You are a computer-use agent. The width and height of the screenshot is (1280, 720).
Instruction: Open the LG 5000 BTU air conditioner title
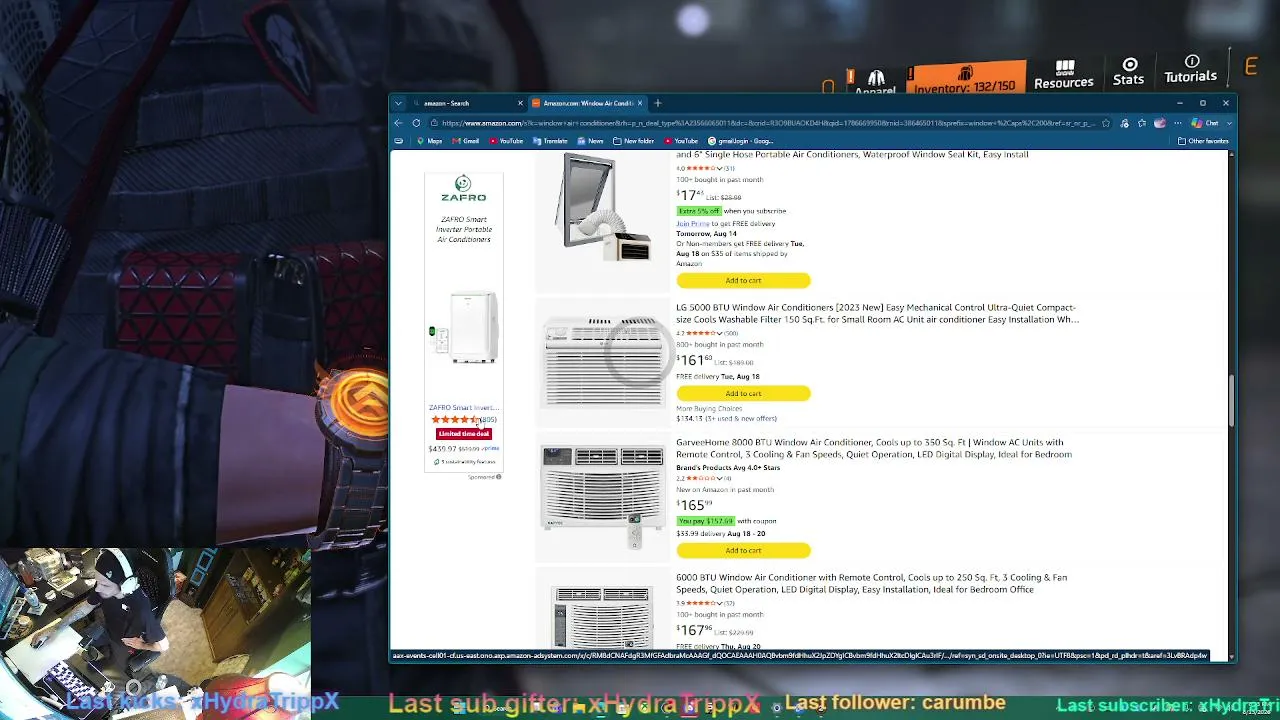(x=877, y=314)
